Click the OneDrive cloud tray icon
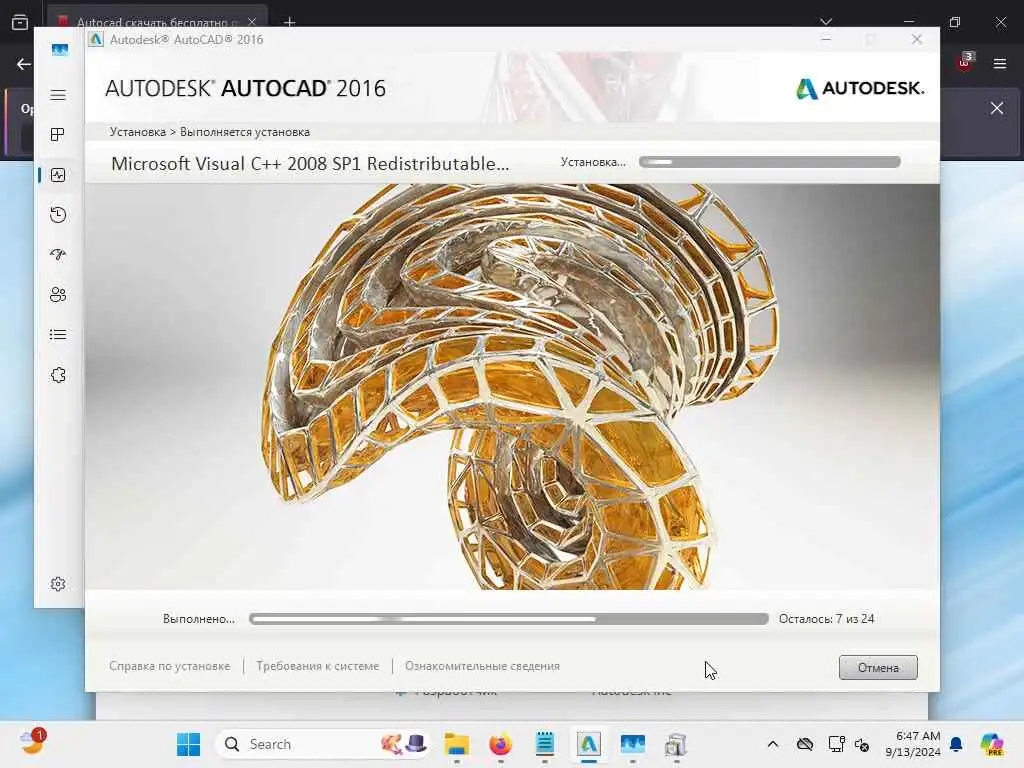The width and height of the screenshot is (1024, 768). [x=805, y=744]
